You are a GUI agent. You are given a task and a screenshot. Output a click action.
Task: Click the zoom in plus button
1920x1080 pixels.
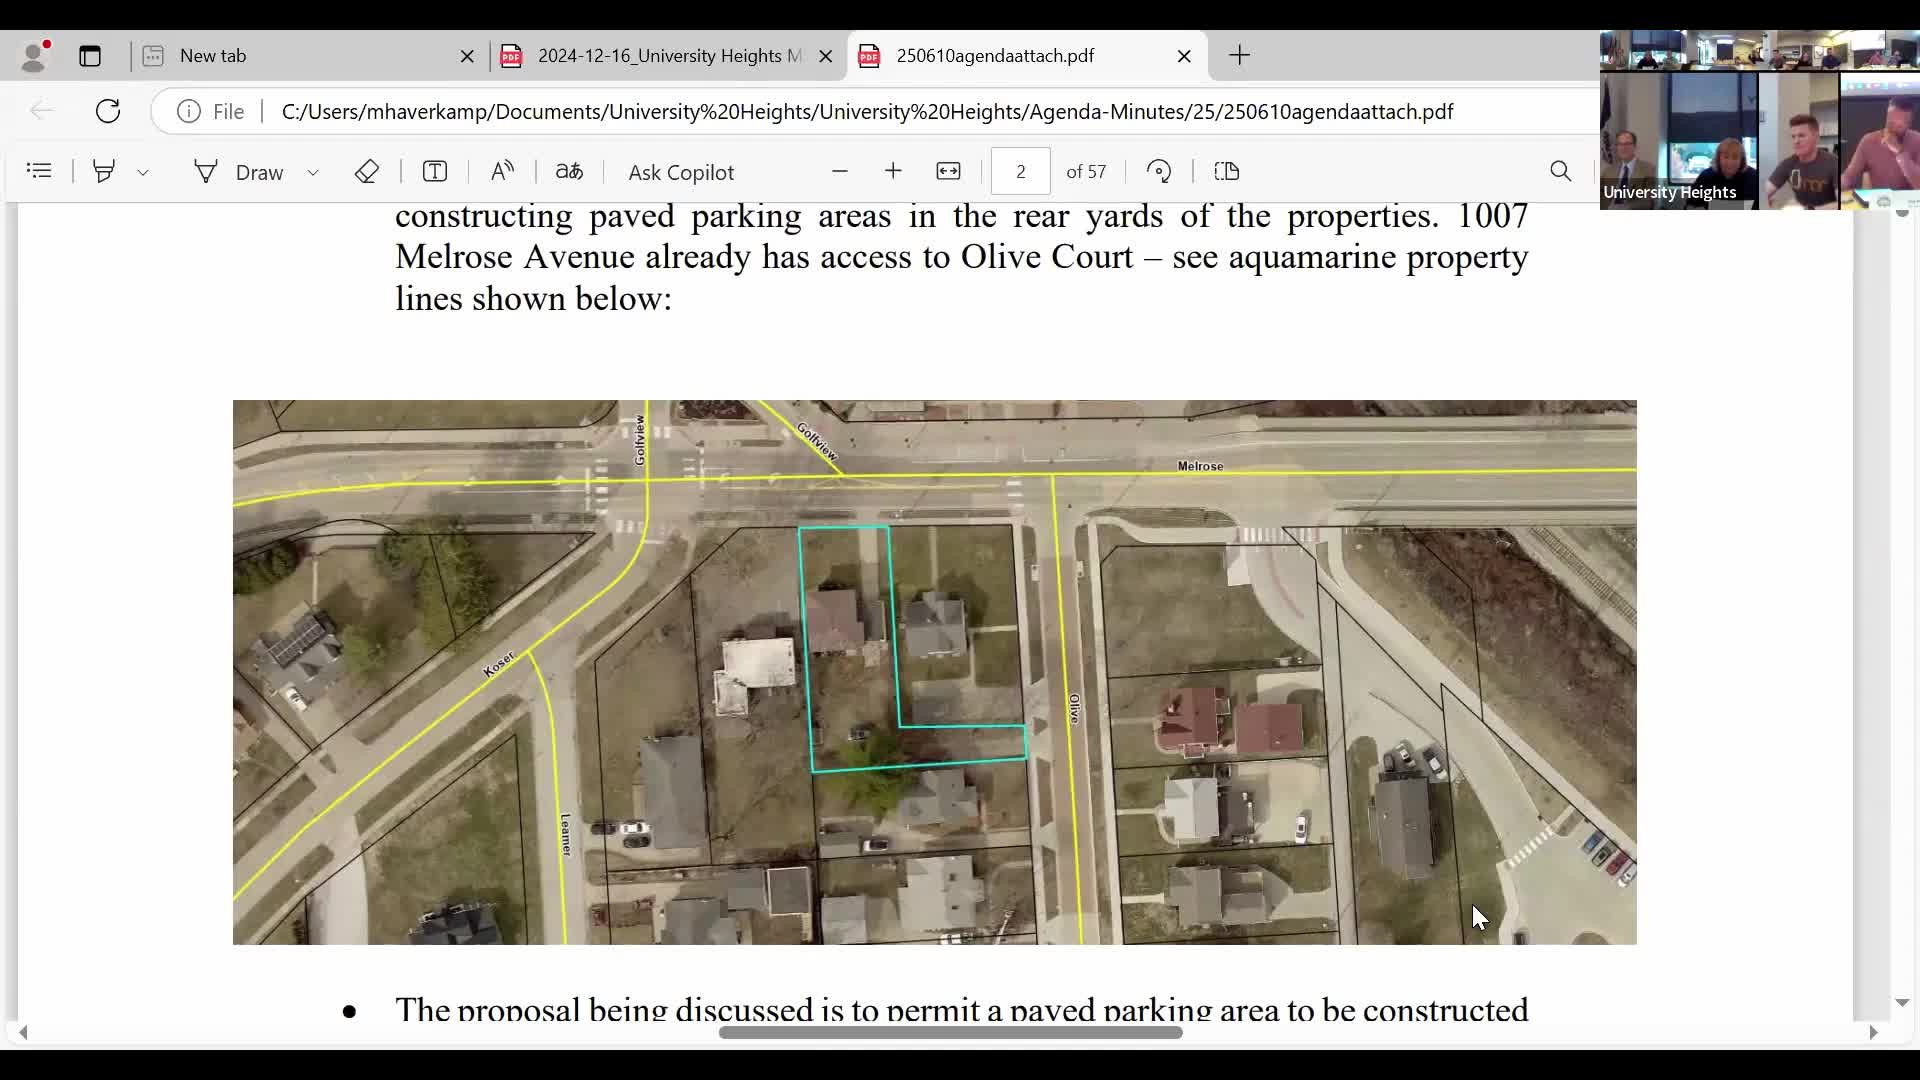coord(894,171)
